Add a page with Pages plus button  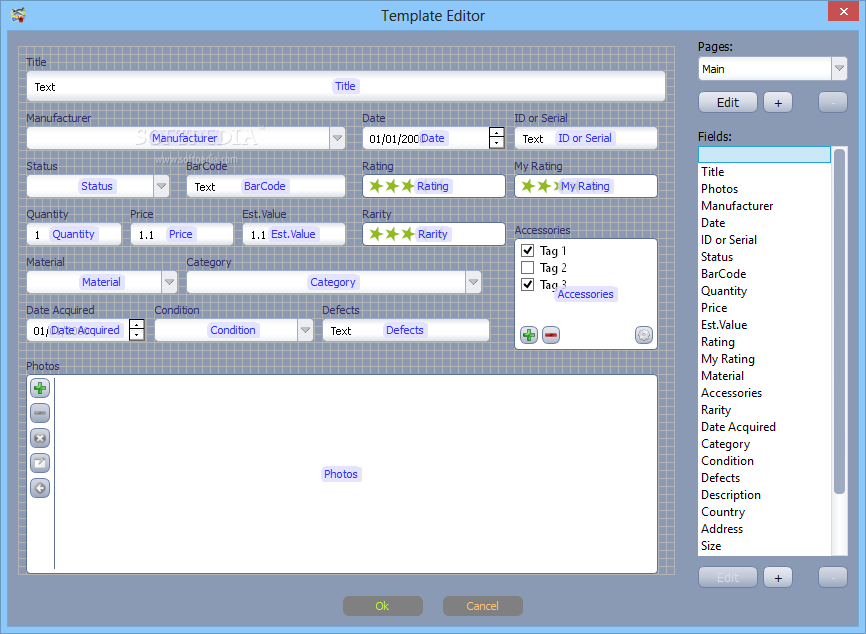tap(778, 103)
